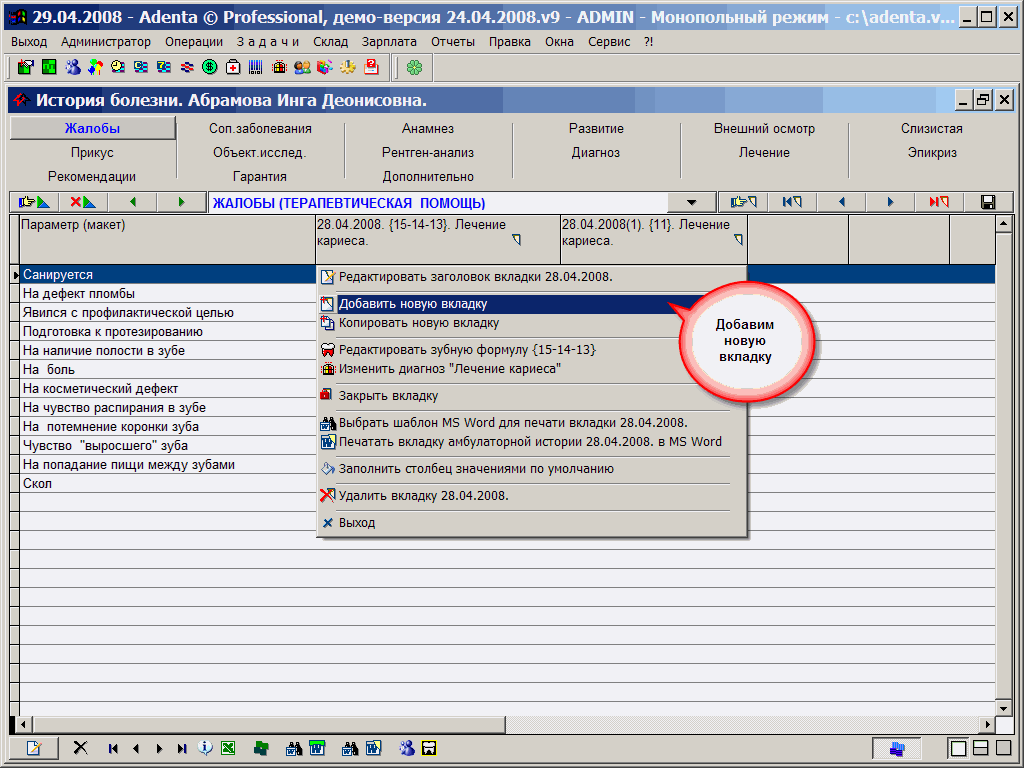Switch to the Диагноз section

596,153
